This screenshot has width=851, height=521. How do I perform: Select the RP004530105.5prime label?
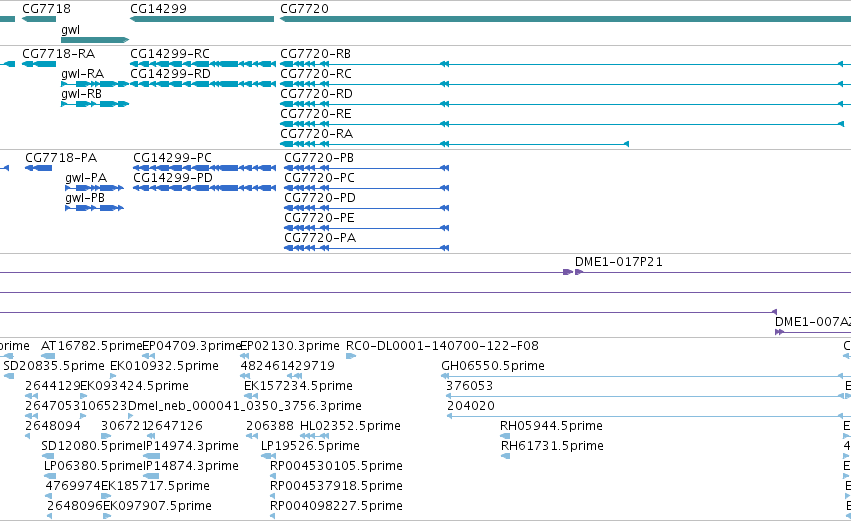[x=336, y=467]
